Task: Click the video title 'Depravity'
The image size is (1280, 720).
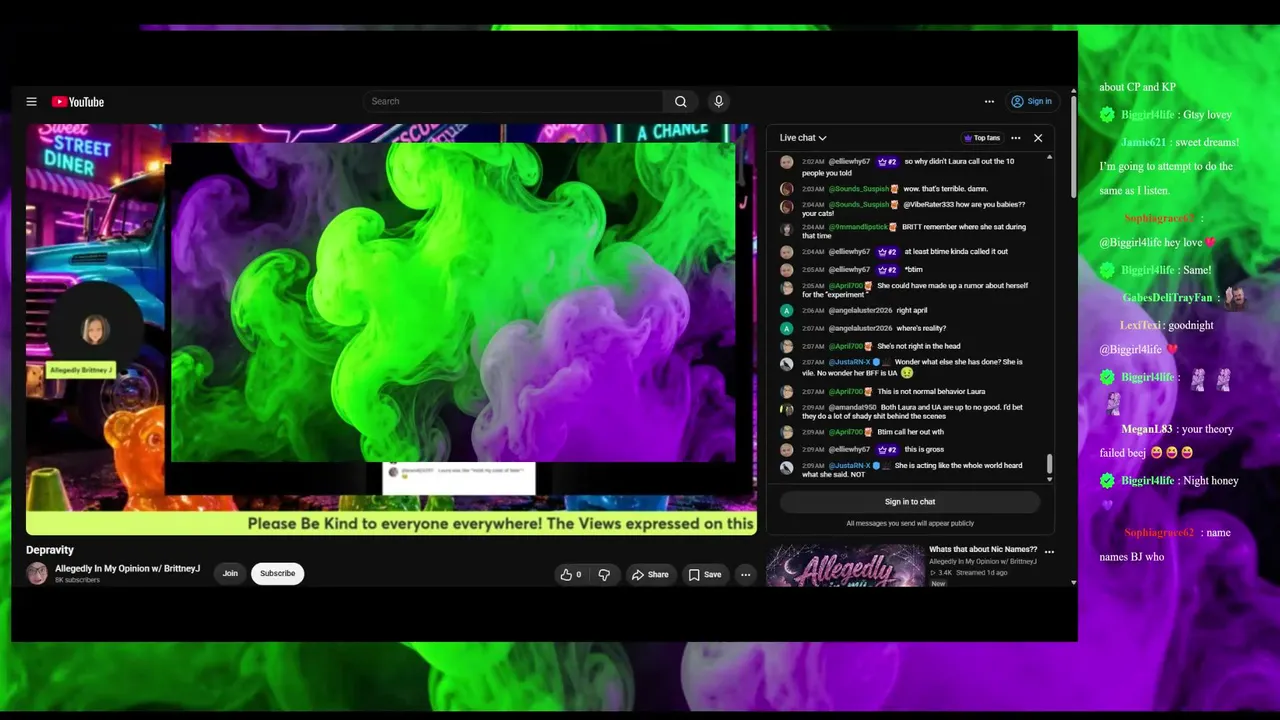Action: point(50,550)
